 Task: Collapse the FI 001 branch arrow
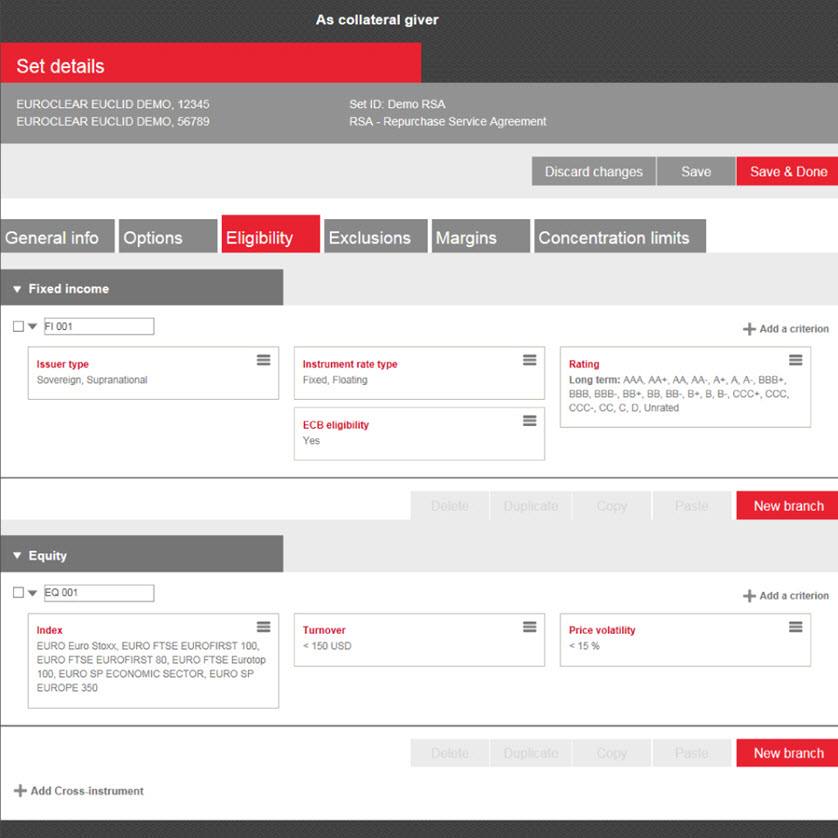pos(32,326)
